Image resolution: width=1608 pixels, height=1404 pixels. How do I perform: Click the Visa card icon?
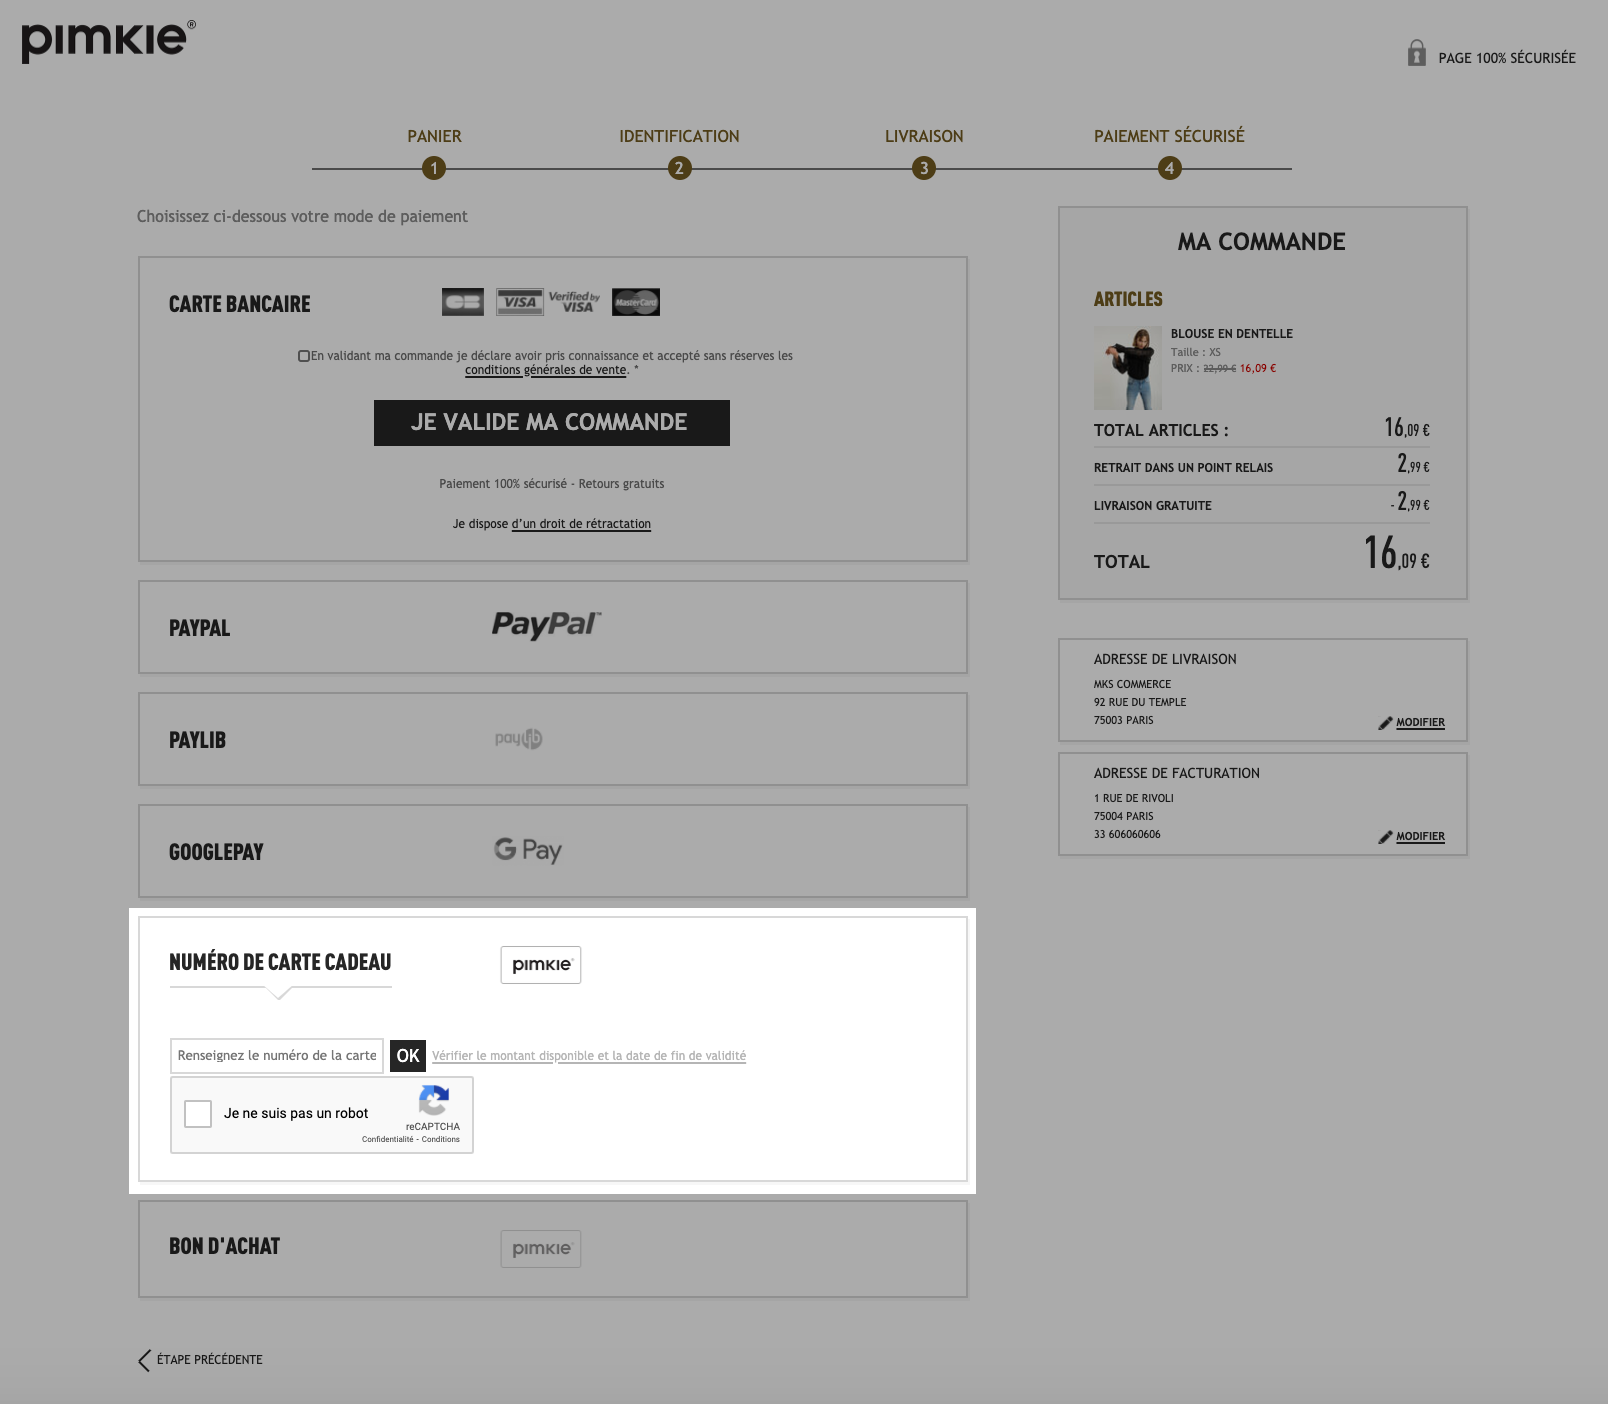(x=520, y=302)
